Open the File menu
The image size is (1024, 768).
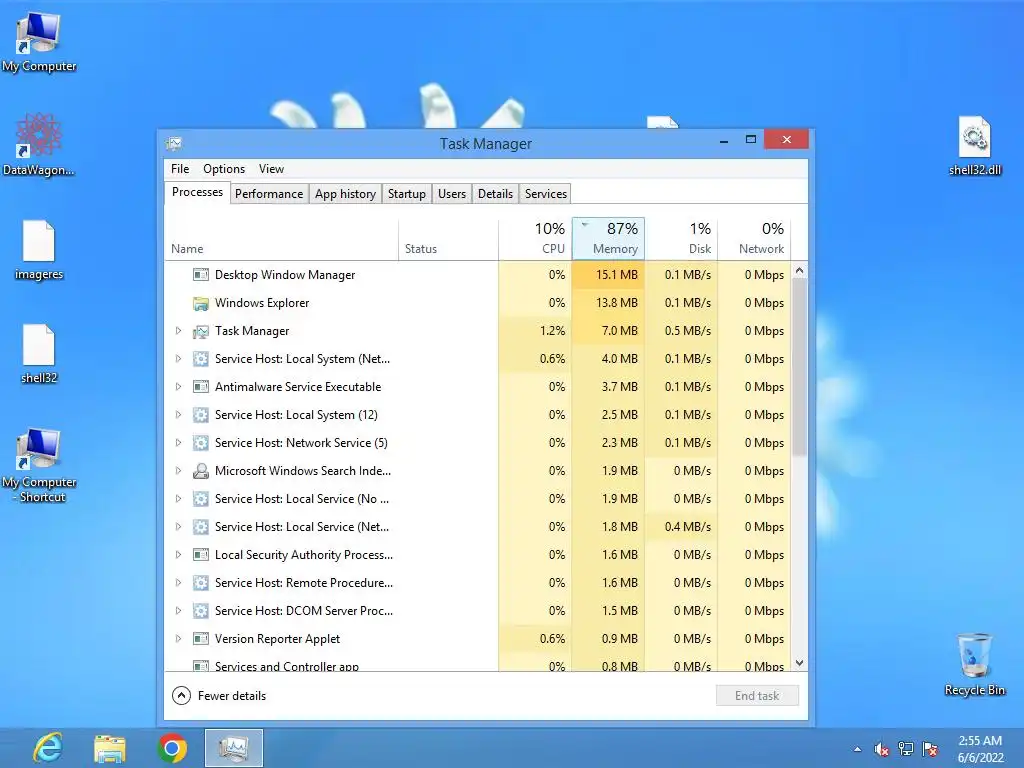tap(180, 169)
